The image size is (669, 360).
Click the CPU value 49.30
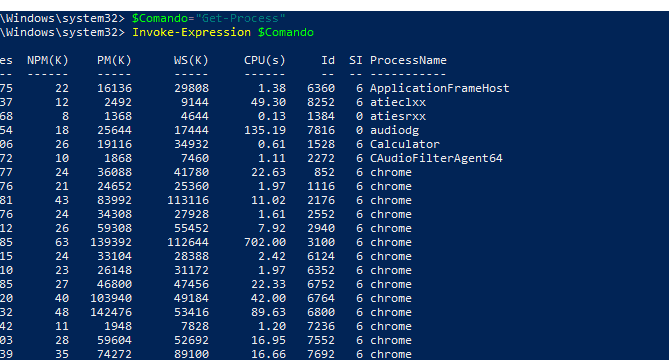(268, 102)
